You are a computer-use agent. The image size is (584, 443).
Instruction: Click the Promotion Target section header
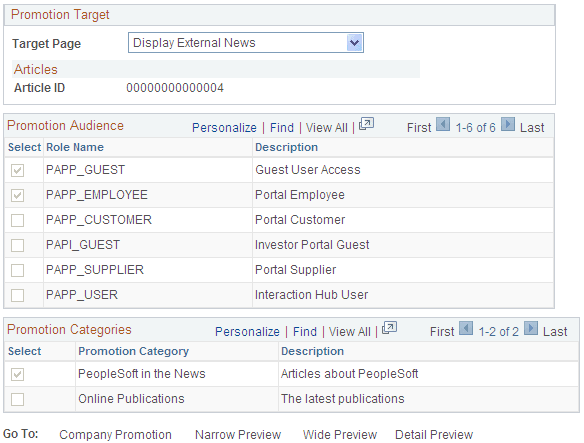pyautogui.click(x=60, y=15)
